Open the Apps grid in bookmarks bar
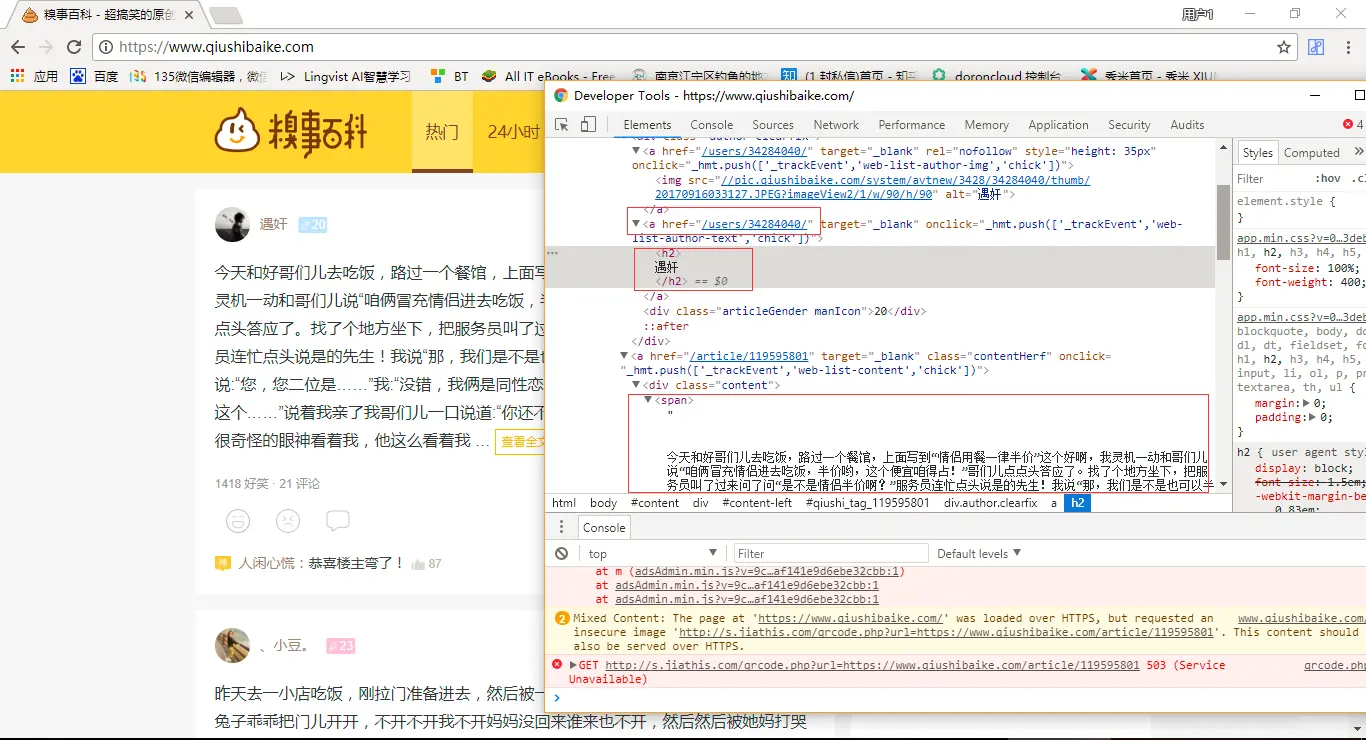The height and width of the screenshot is (740, 1366). [17, 76]
